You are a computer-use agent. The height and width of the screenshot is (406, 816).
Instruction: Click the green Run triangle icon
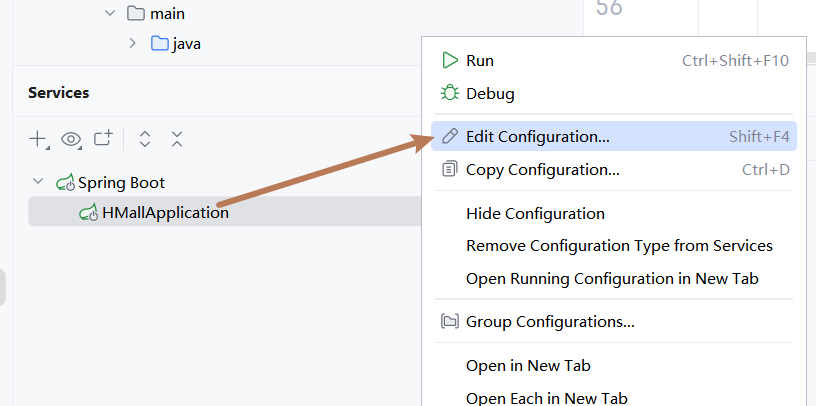450,61
